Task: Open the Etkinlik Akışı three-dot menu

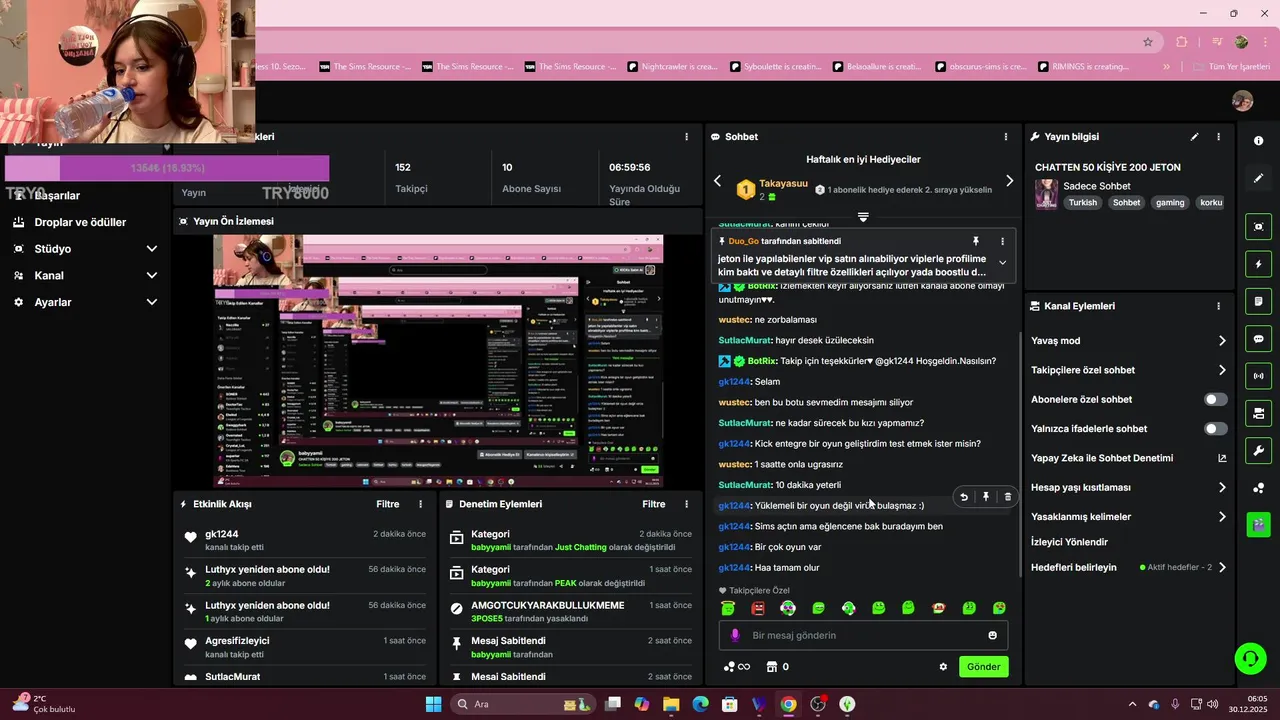Action: [420, 505]
